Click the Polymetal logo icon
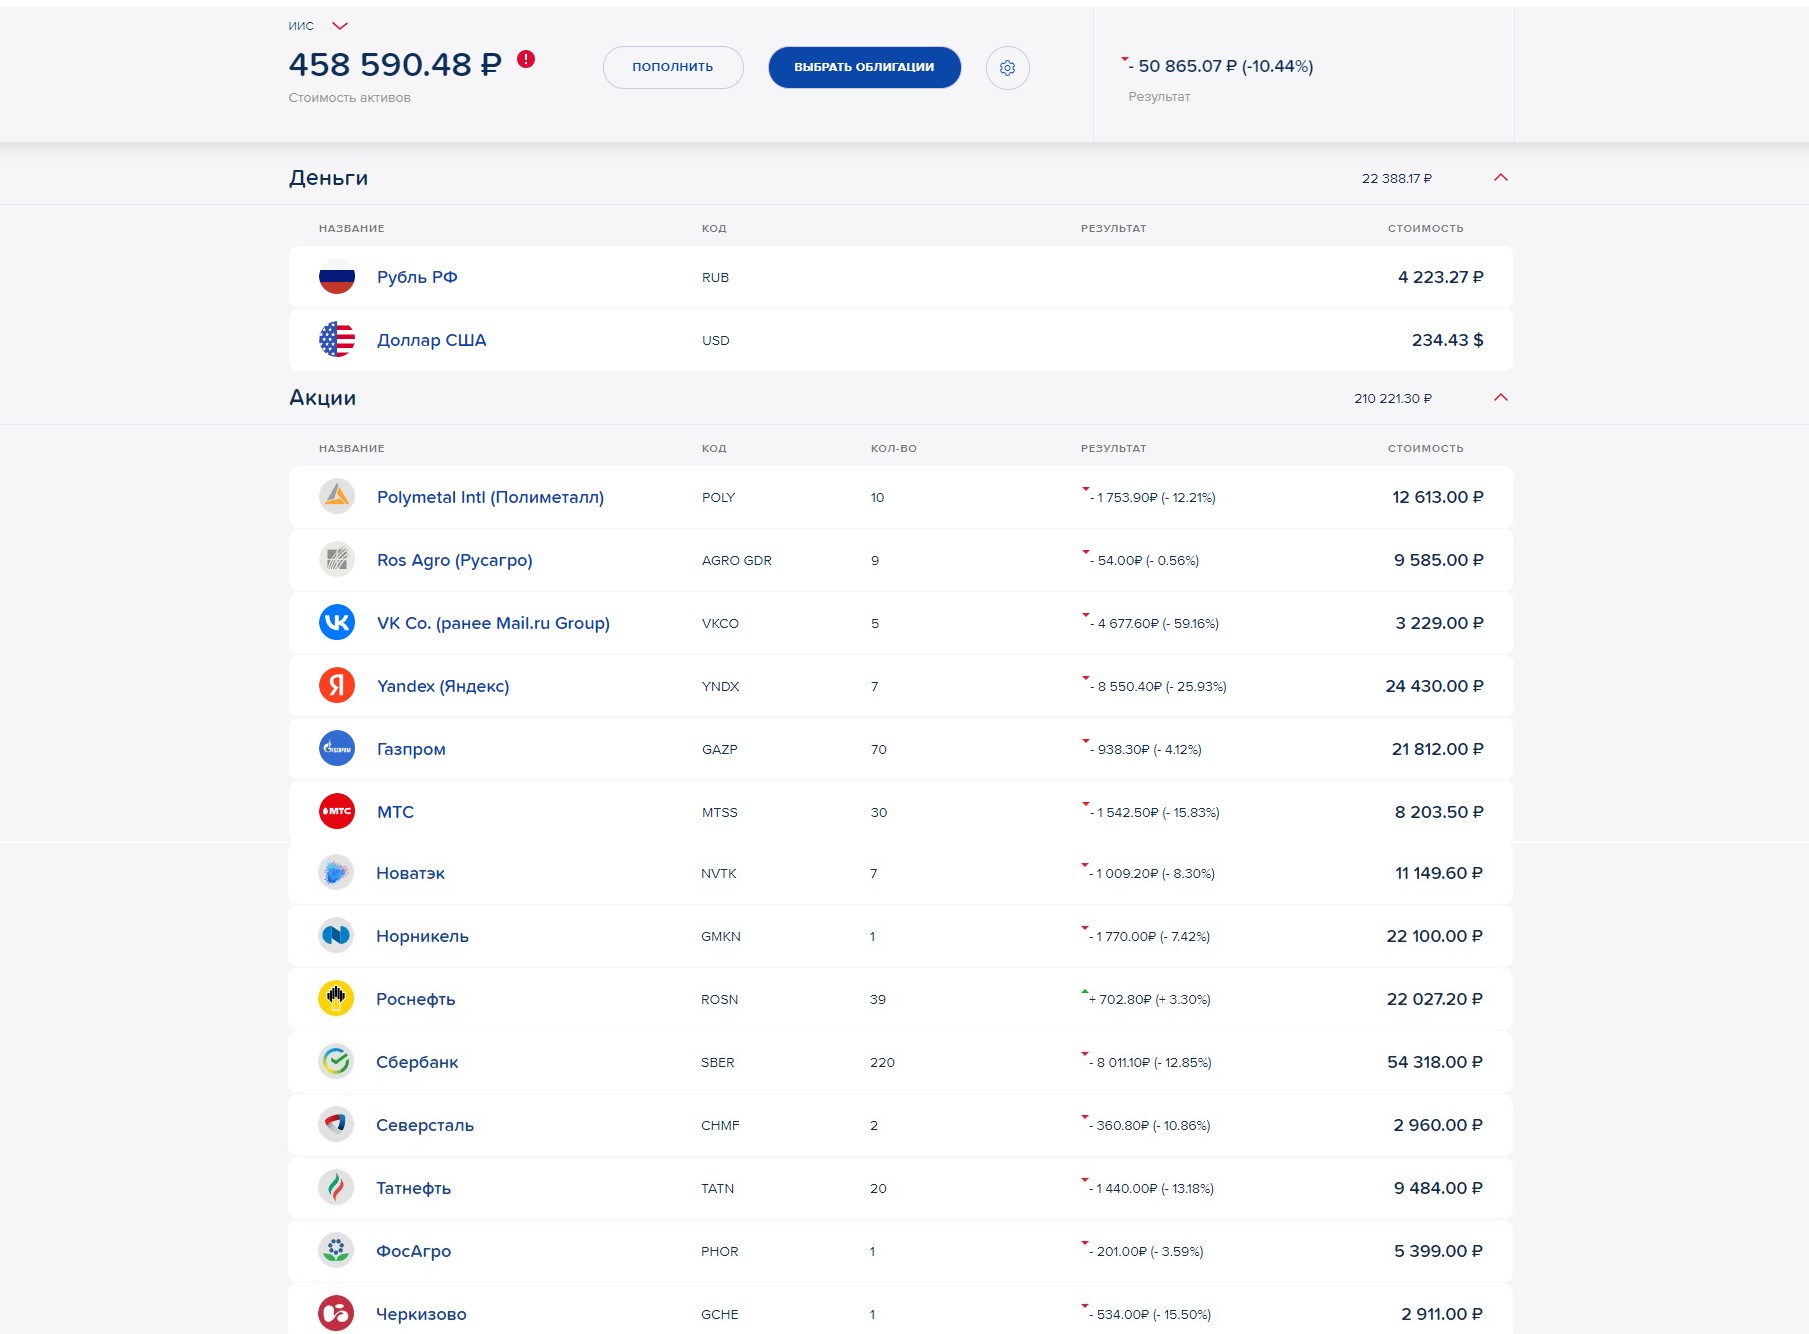The height and width of the screenshot is (1334, 1809). coord(337,497)
